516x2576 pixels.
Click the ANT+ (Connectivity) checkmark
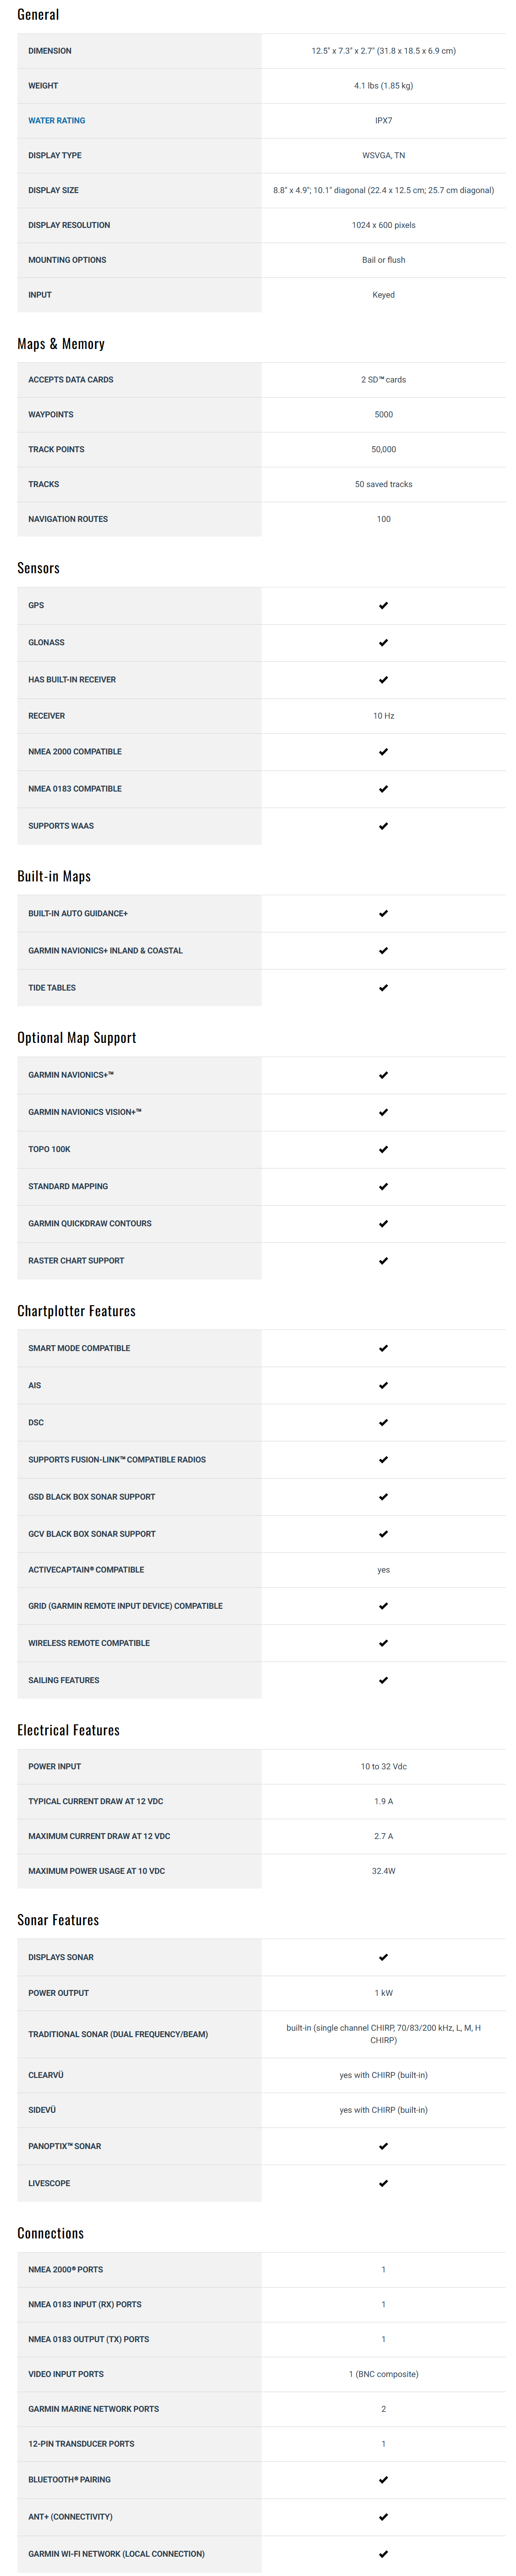point(383,2517)
